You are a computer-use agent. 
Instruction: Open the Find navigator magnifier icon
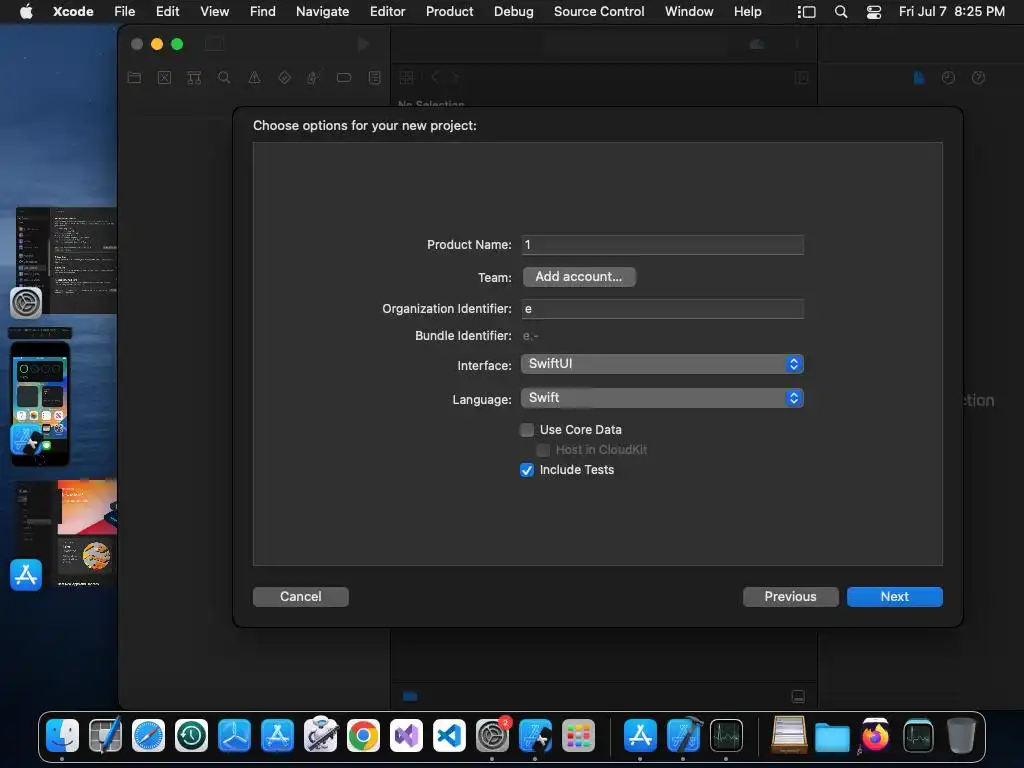coord(224,78)
